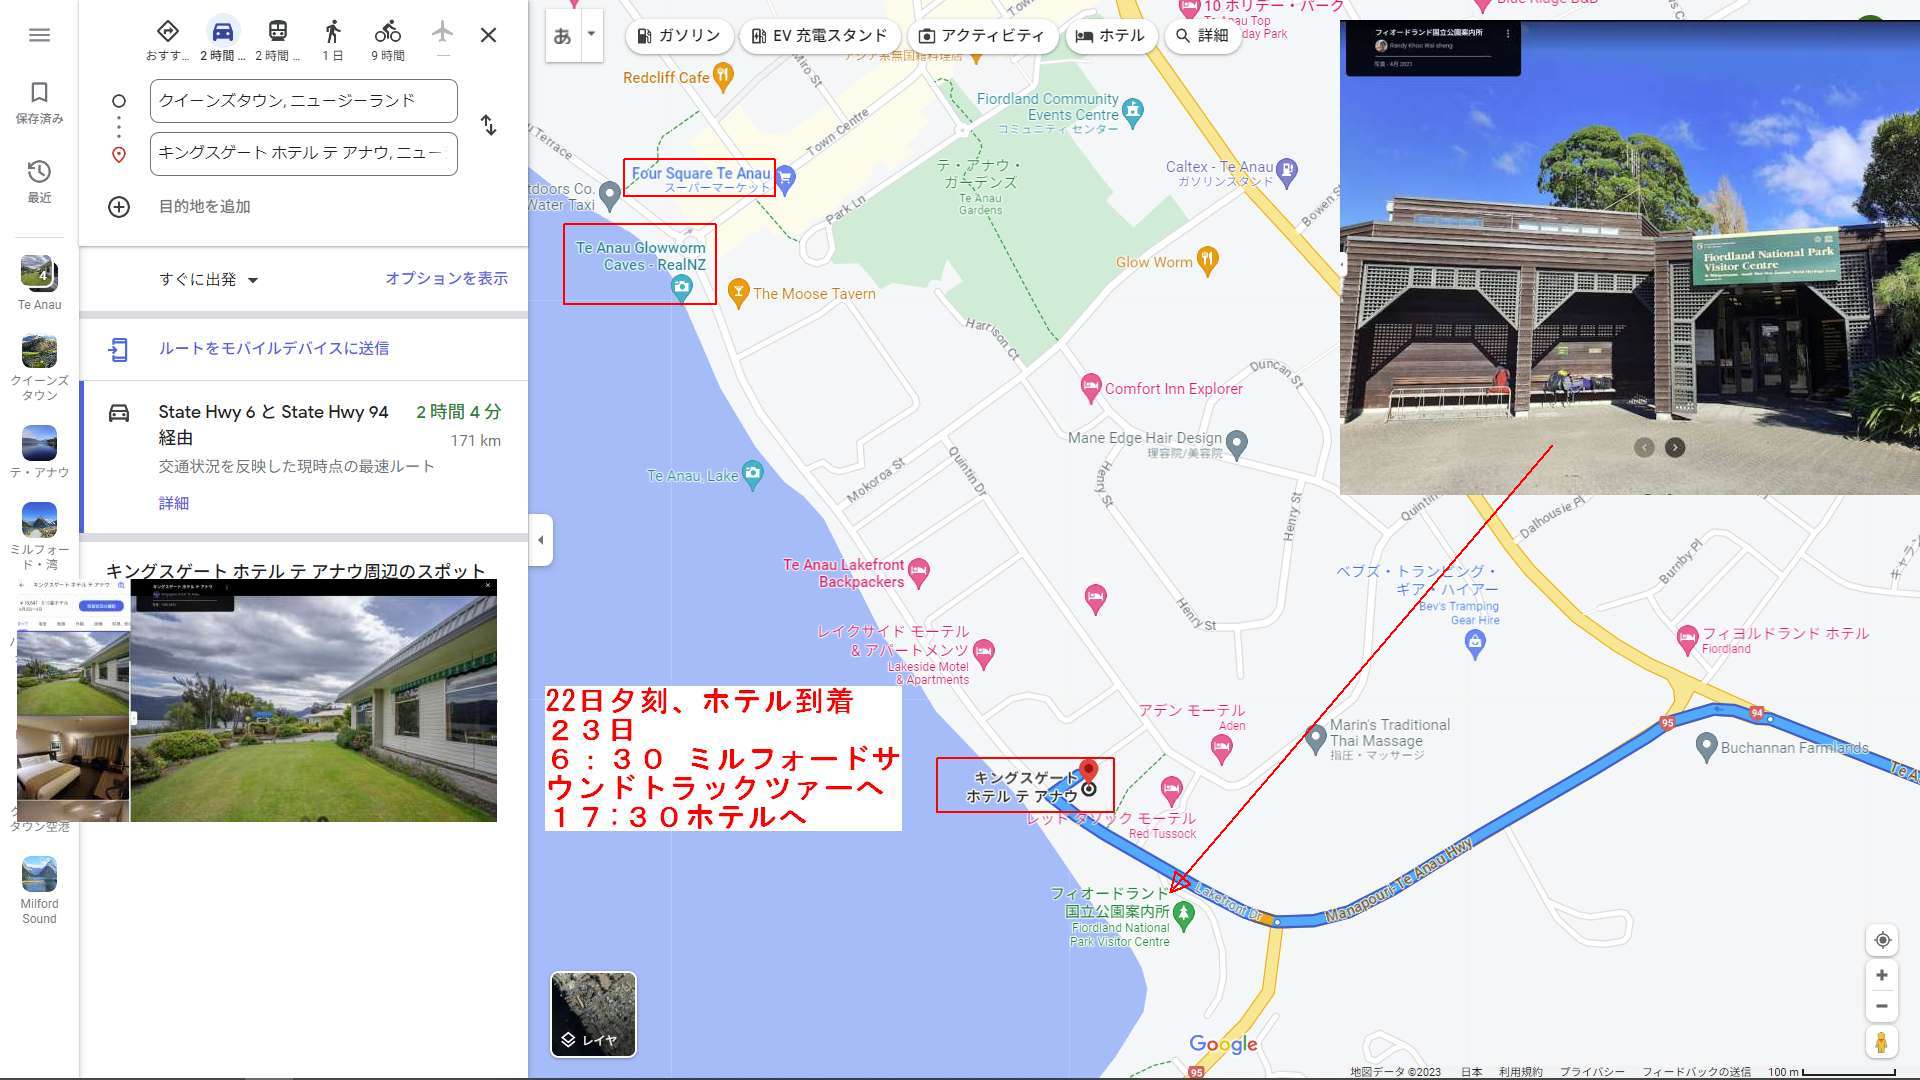This screenshot has height=1080, width=1920.
Task: Go to next photo in visitor centre viewer
Action: point(1675,448)
